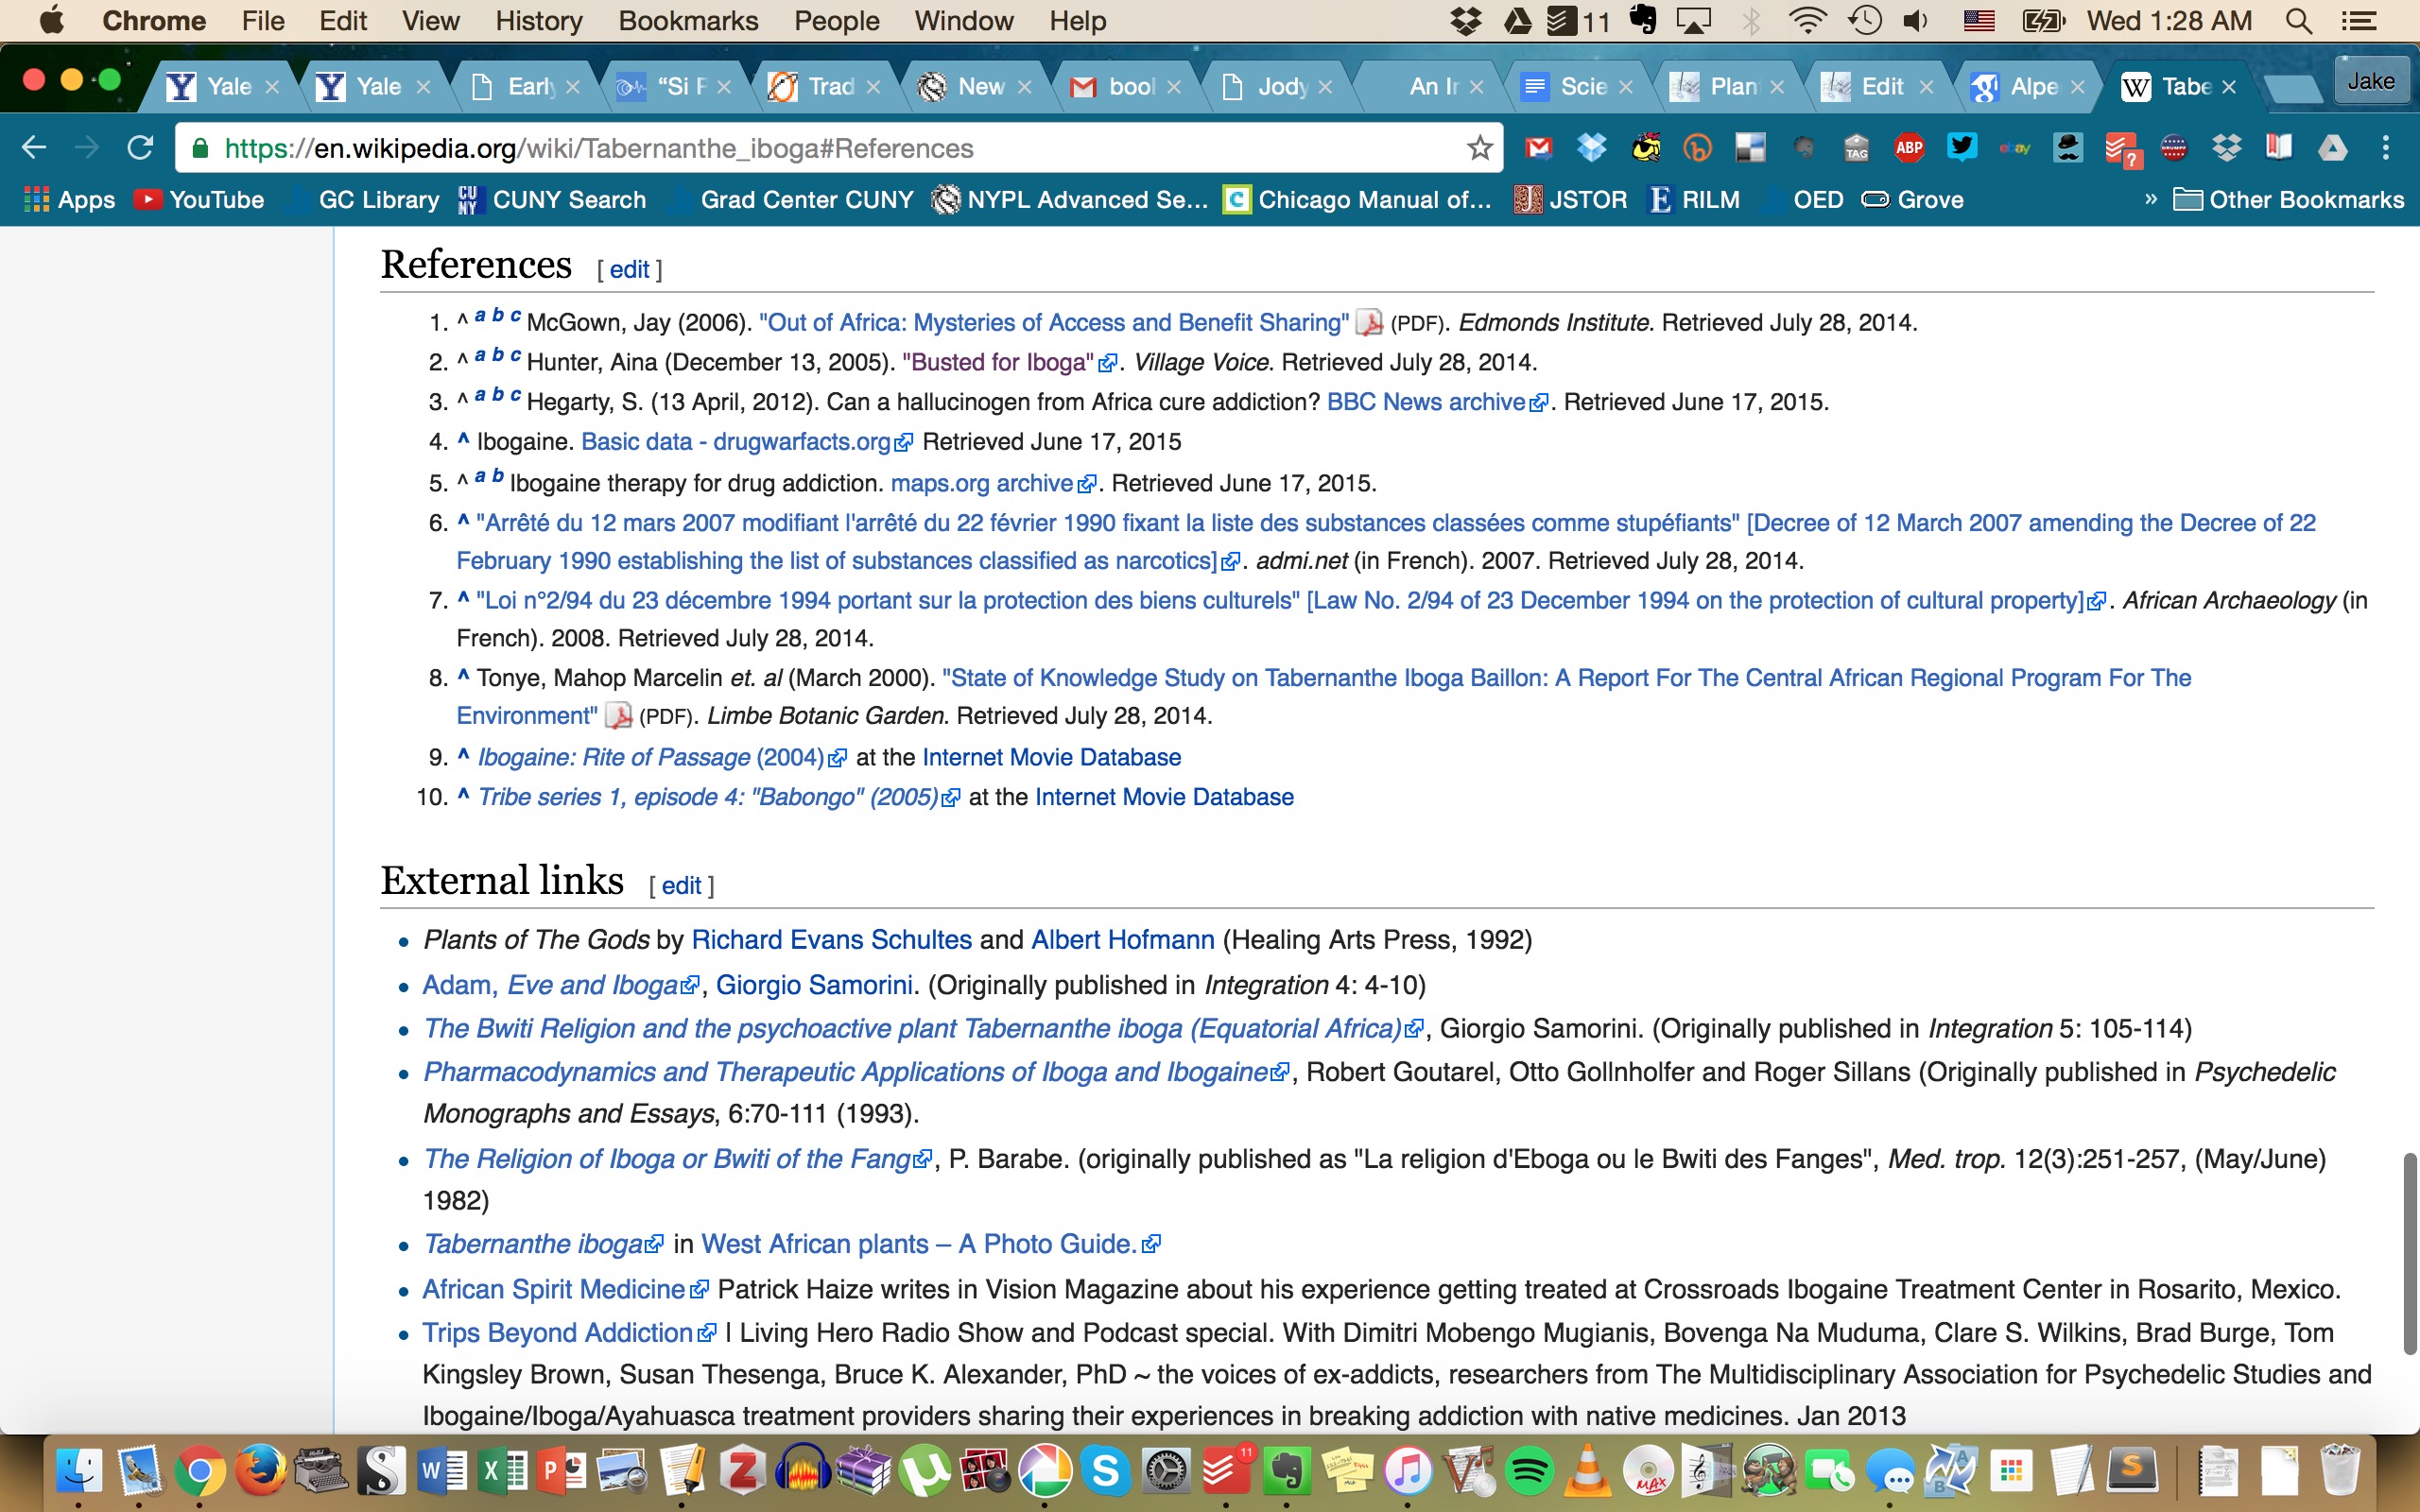Open the Apps bookmark shortcut
The image size is (2420, 1512).
click(x=70, y=200)
